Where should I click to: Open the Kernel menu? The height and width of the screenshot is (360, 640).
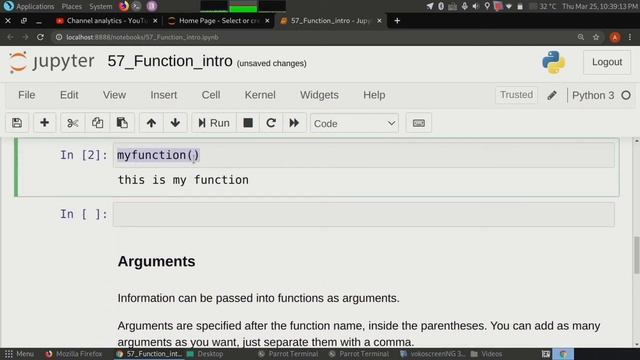point(260,95)
